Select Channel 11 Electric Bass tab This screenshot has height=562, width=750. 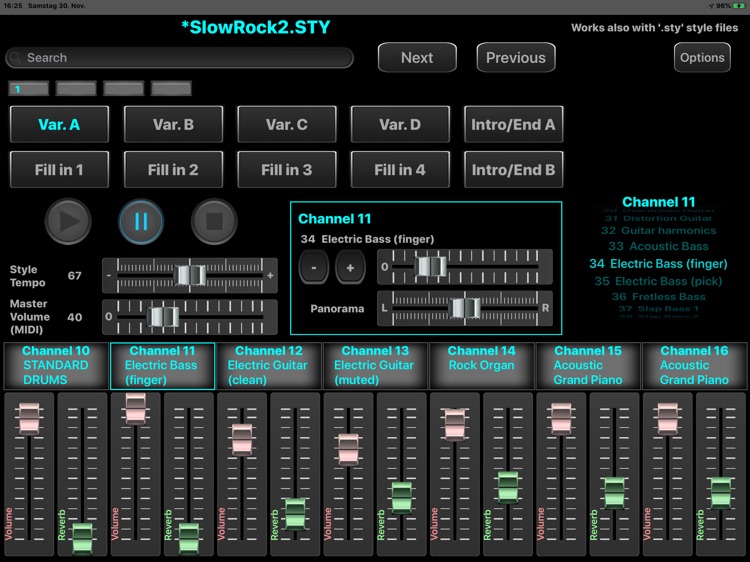(x=162, y=366)
